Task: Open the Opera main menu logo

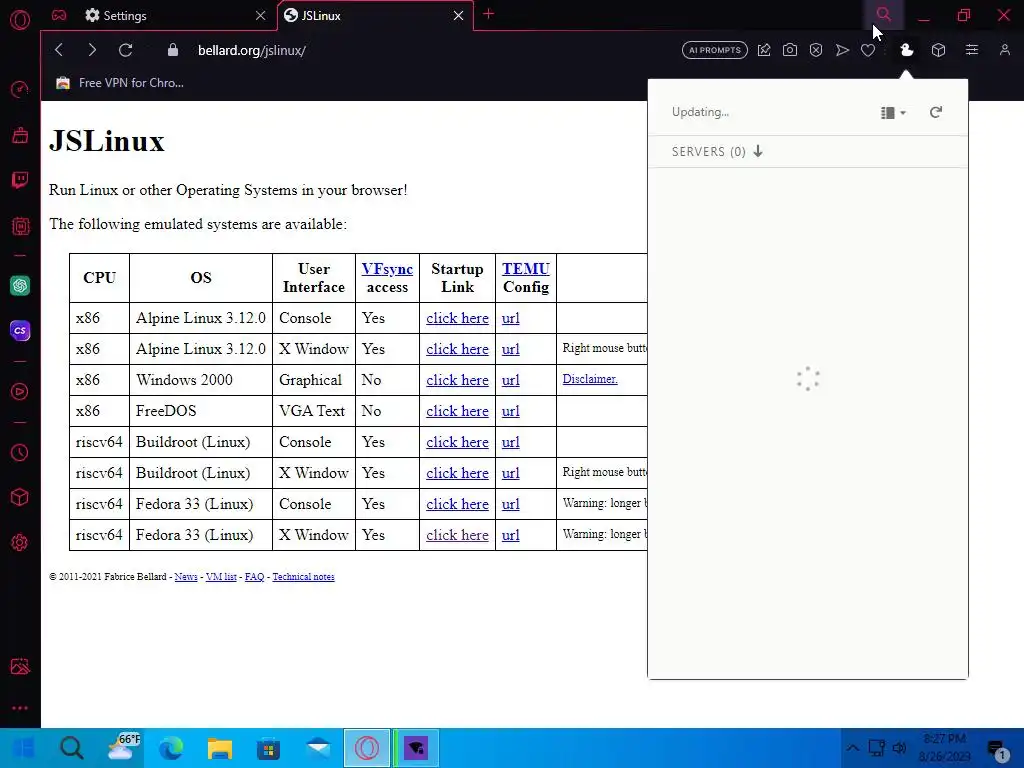Action: 20,20
